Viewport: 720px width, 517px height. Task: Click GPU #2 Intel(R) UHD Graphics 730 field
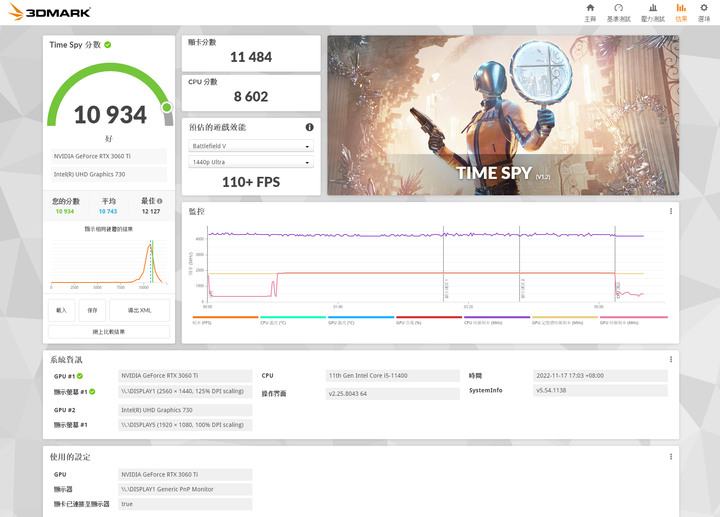pos(185,410)
